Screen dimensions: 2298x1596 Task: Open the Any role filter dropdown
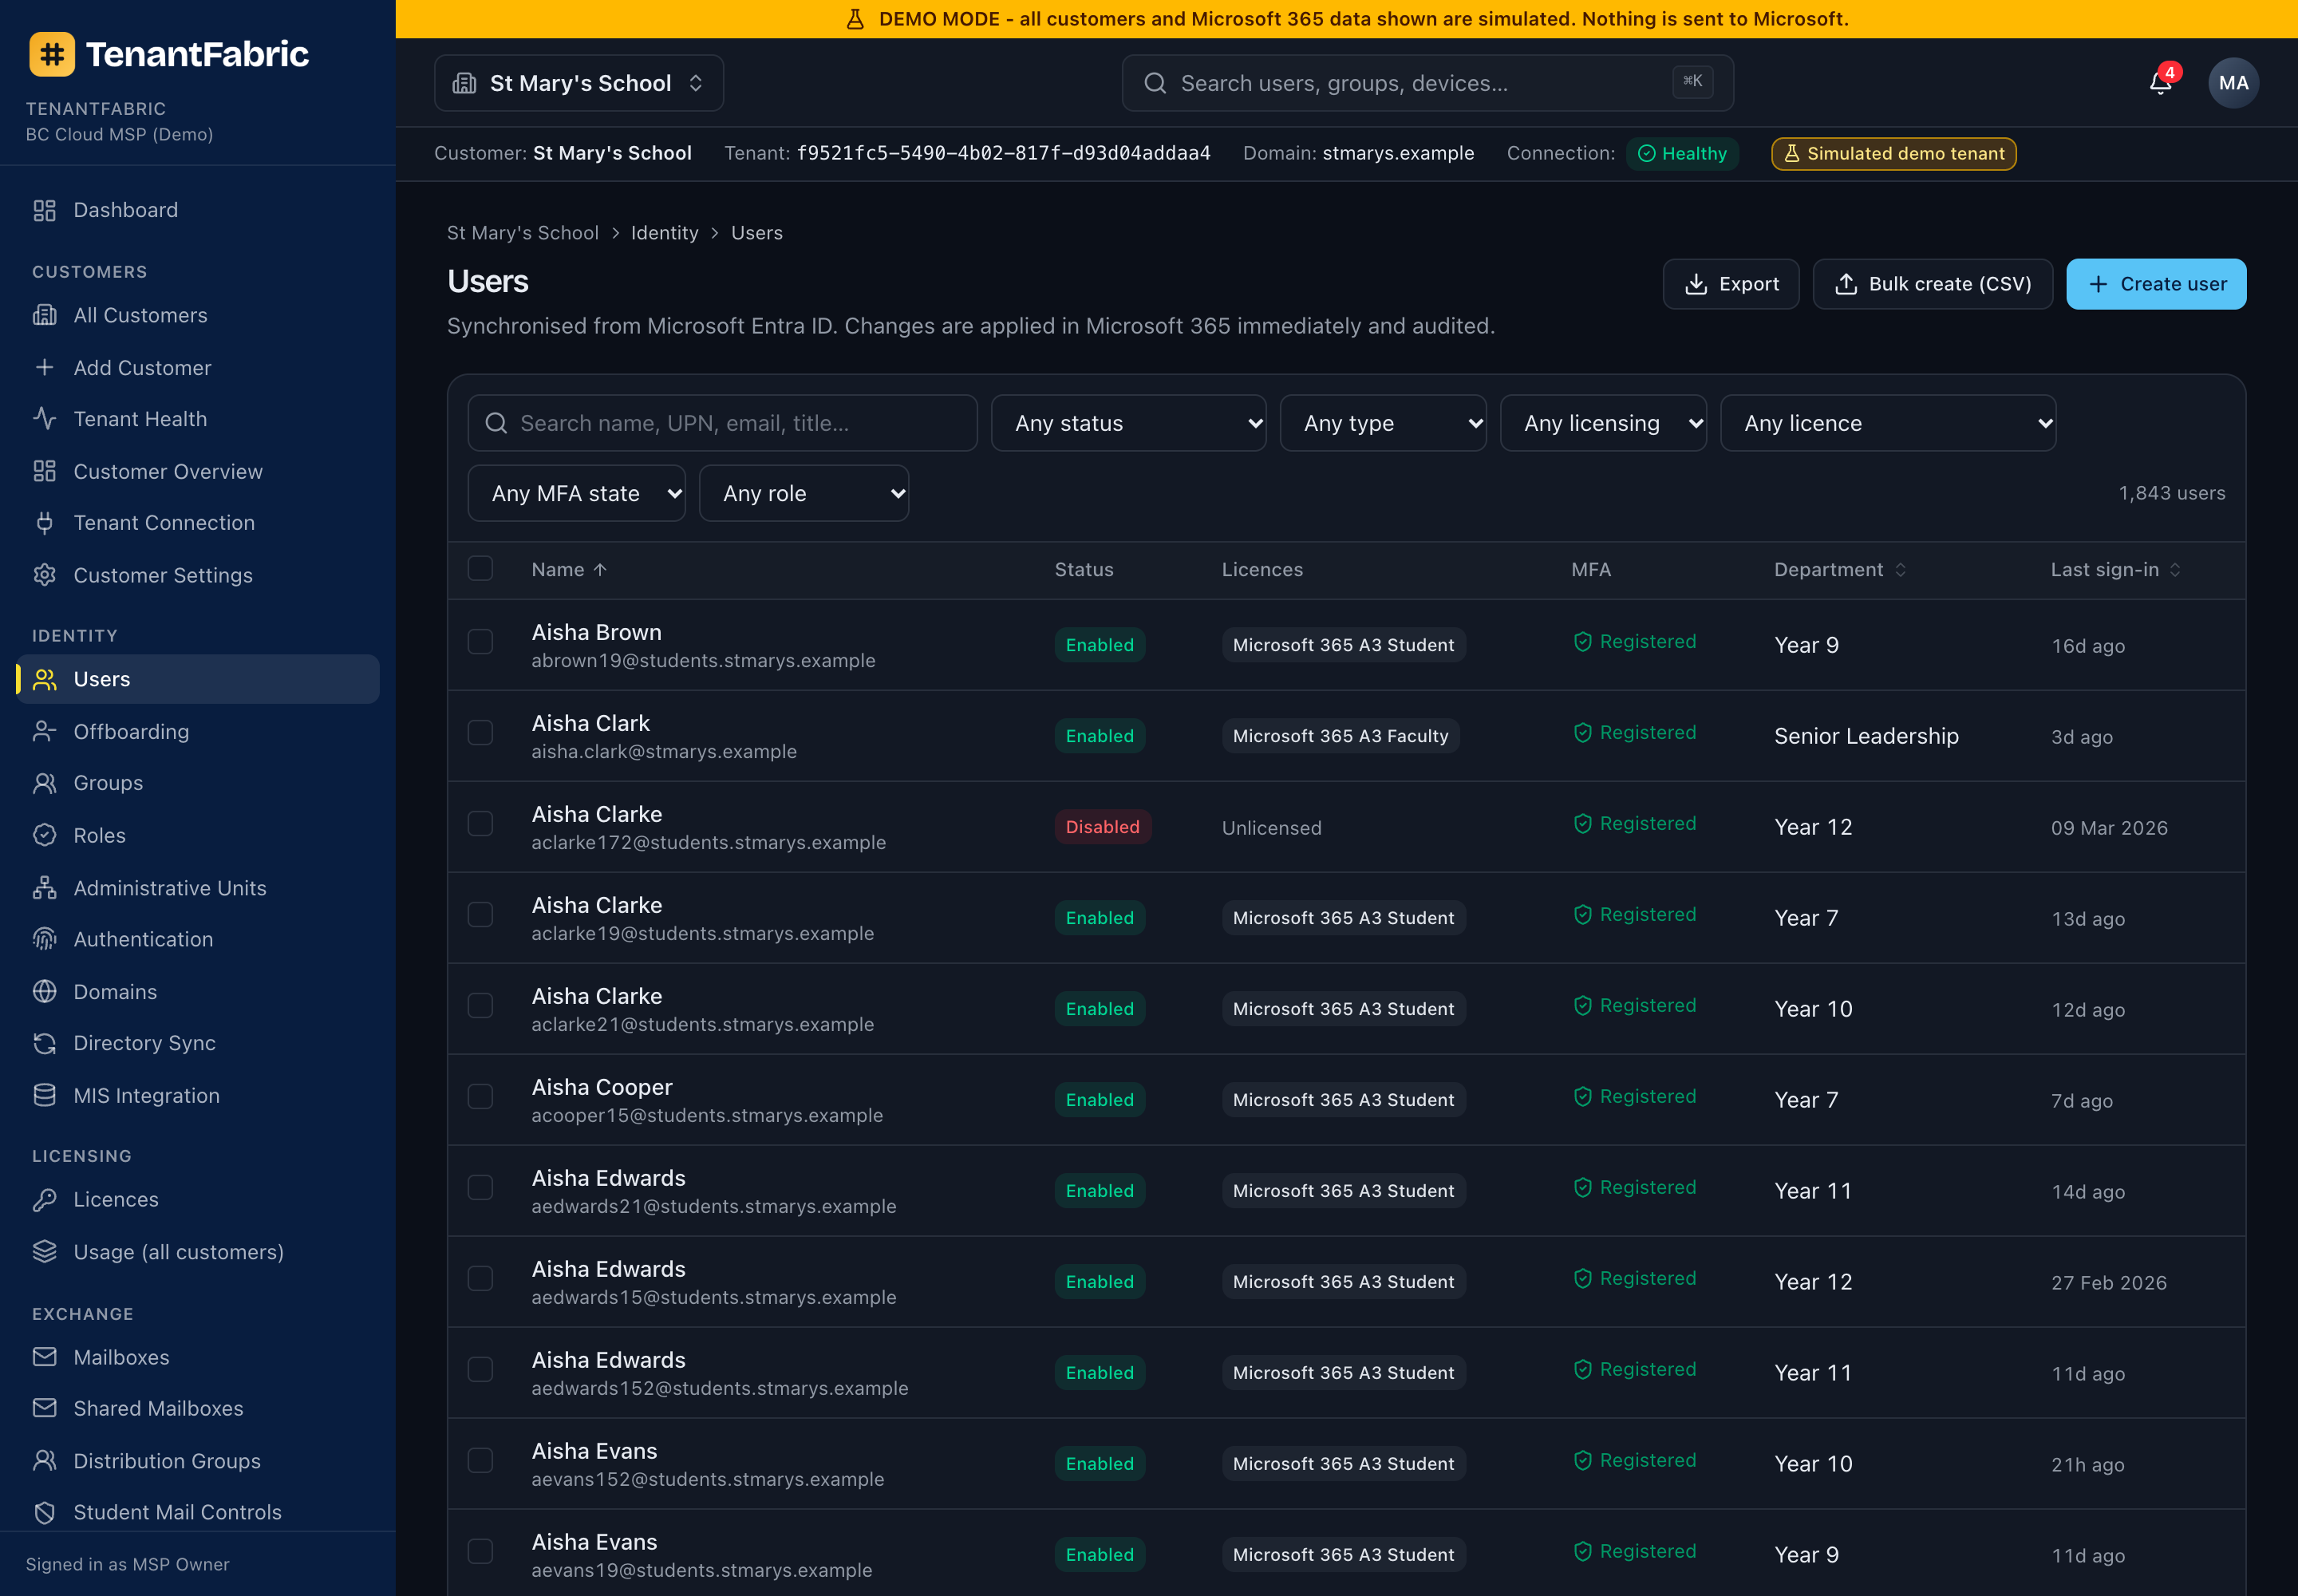coord(804,493)
